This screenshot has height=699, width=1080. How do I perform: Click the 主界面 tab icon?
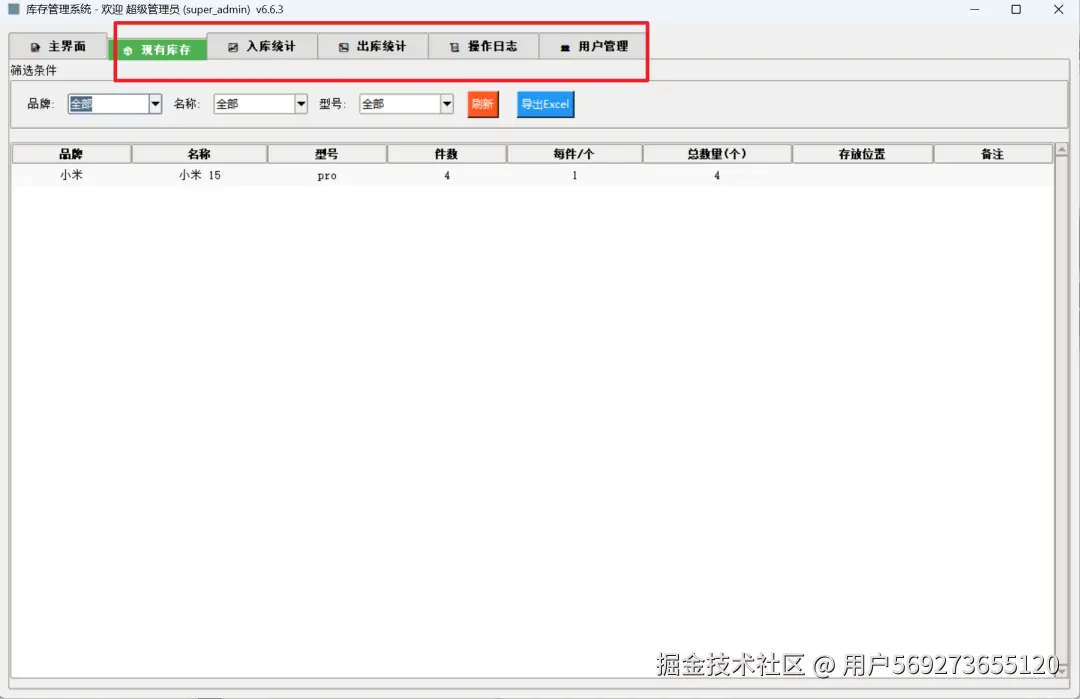(x=35, y=48)
